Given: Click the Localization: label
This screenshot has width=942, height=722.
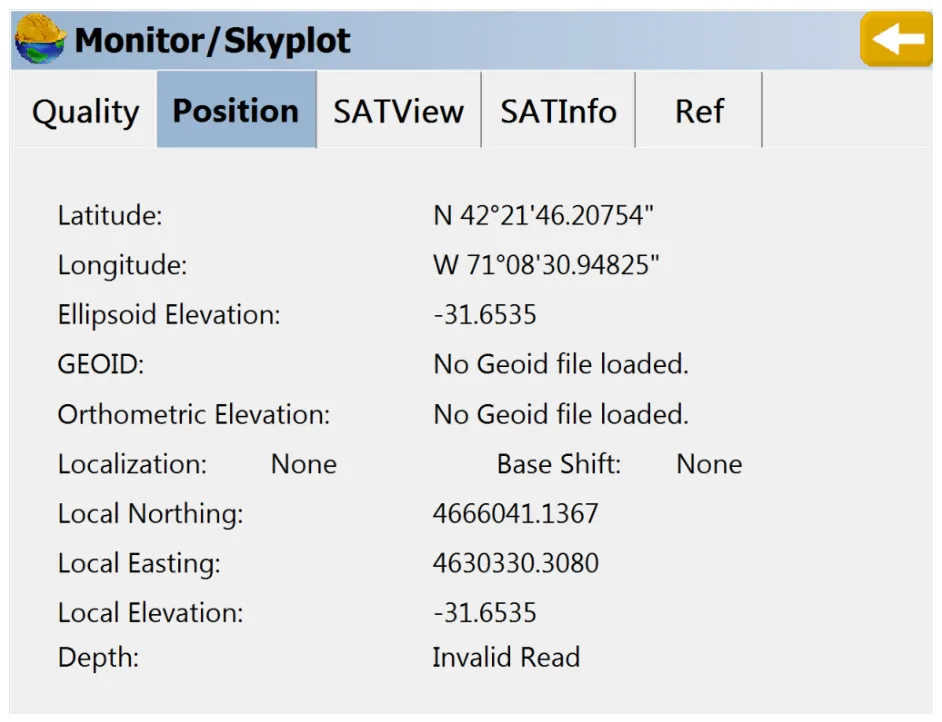Looking at the screenshot, I should point(132,464).
